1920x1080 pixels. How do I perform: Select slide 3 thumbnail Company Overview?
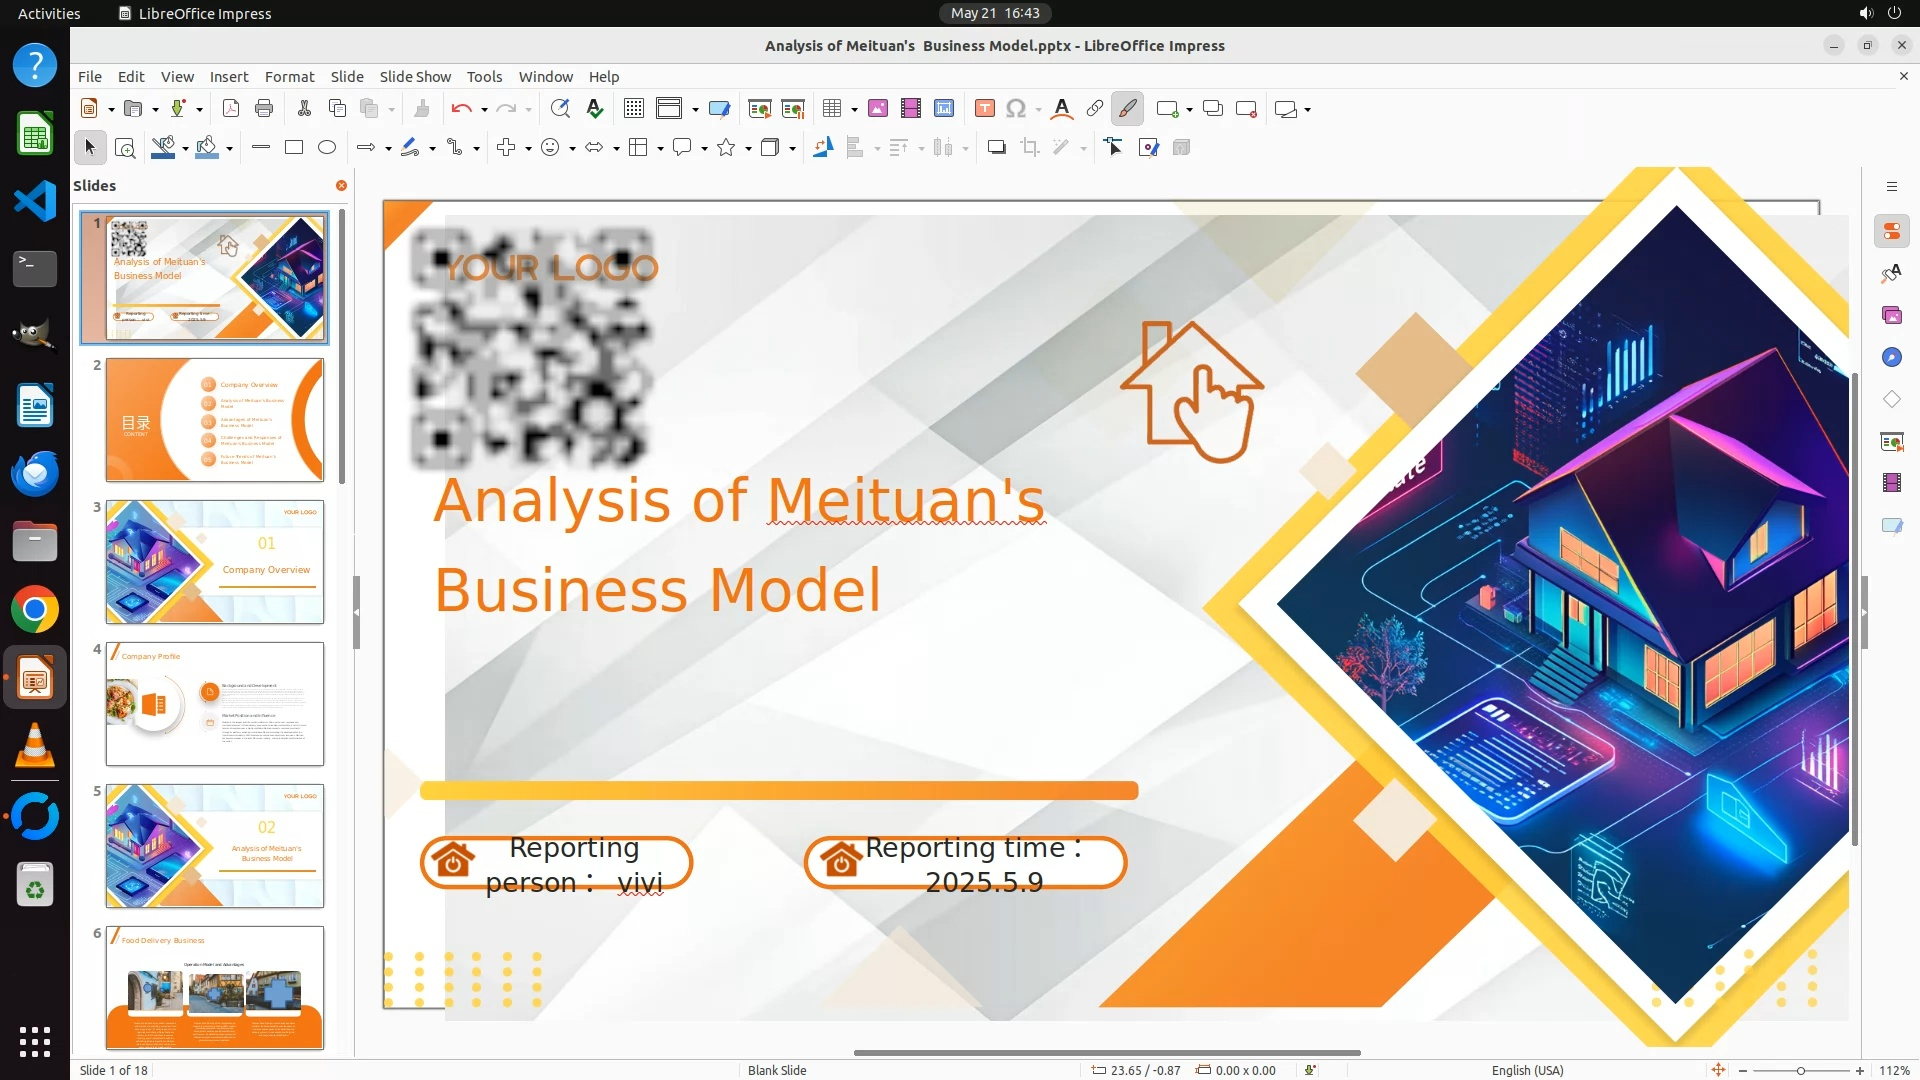point(215,562)
